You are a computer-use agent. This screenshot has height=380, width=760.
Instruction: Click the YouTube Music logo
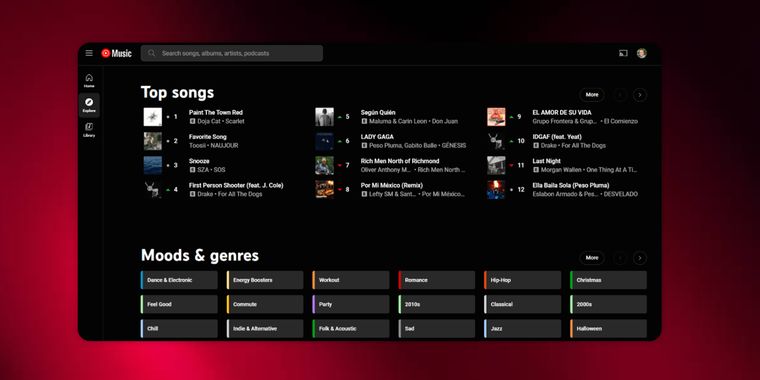(x=116, y=53)
